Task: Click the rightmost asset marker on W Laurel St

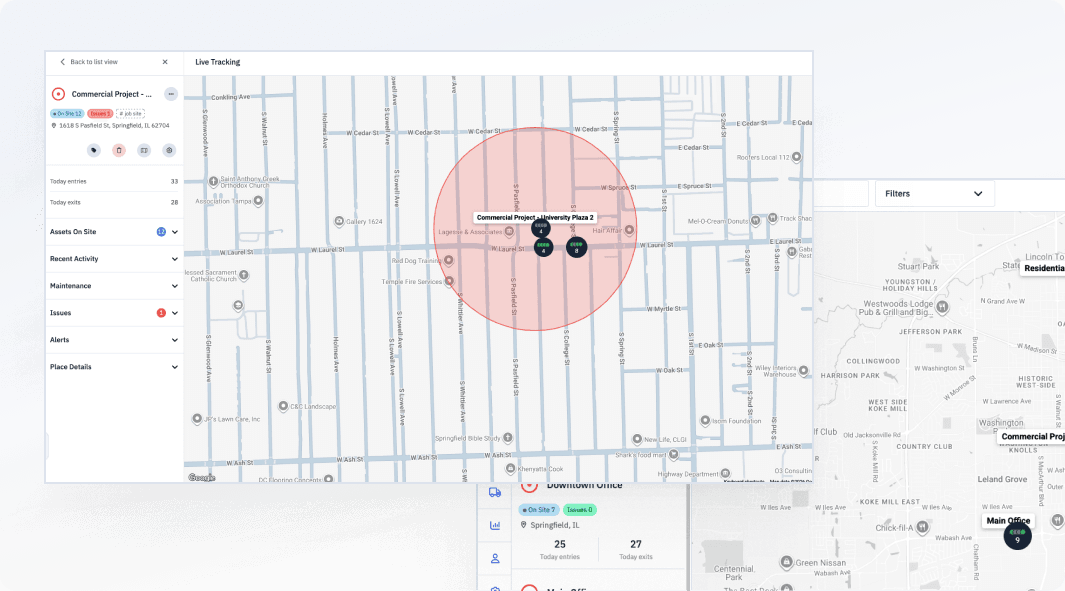Action: (x=577, y=247)
